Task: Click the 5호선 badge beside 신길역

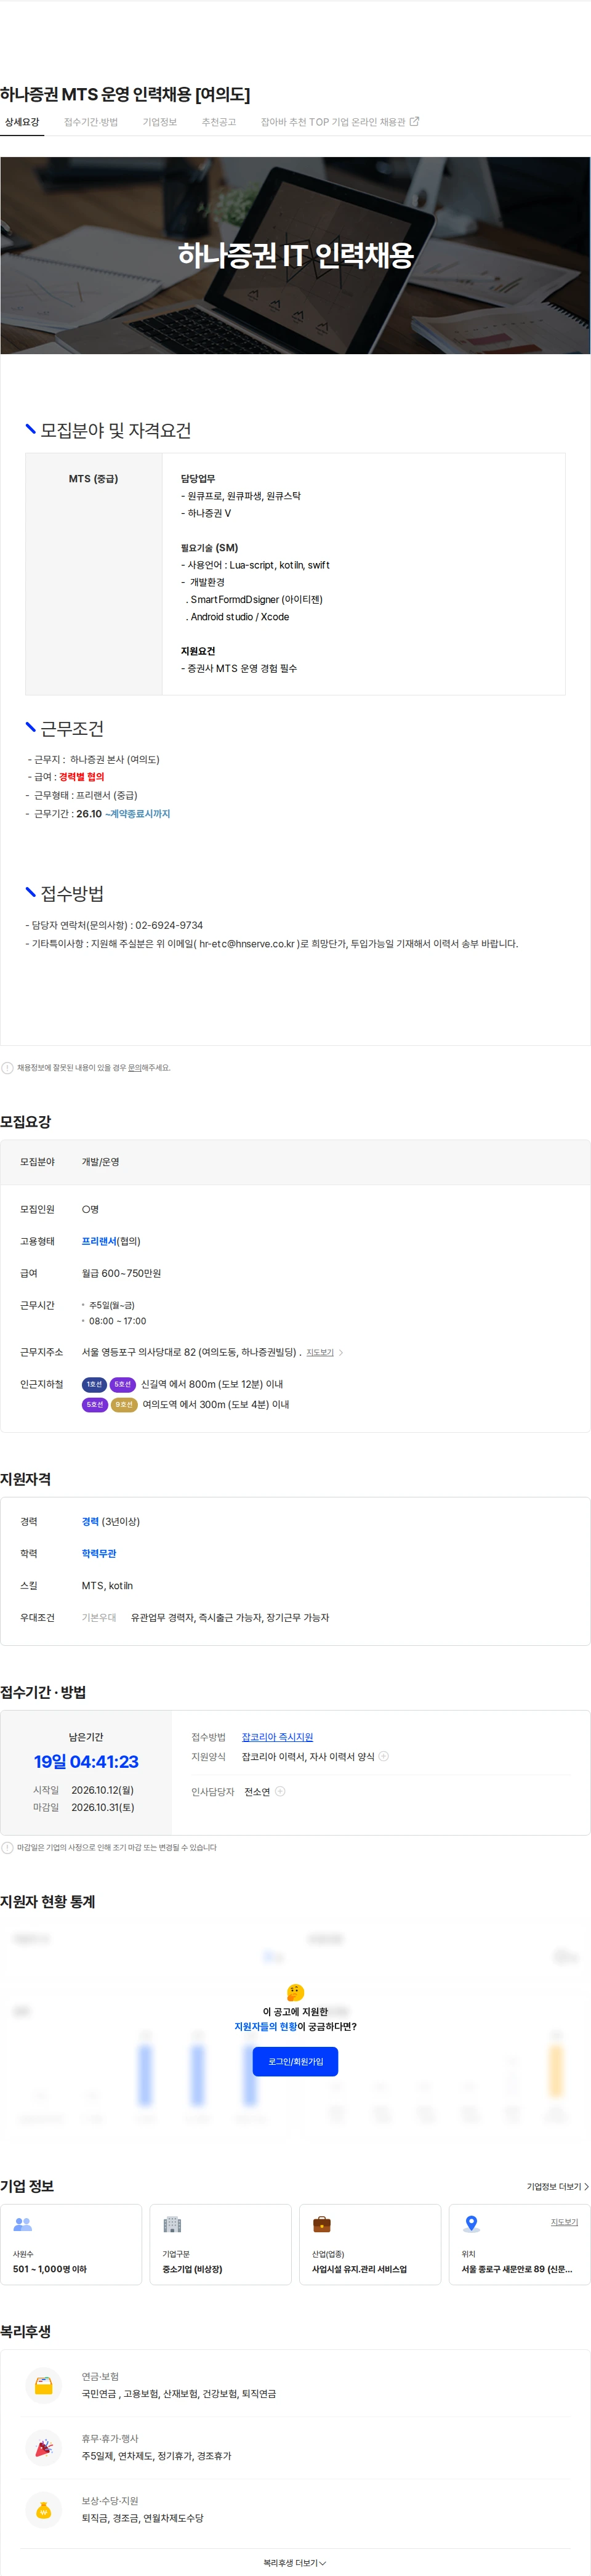Action: tap(123, 1385)
